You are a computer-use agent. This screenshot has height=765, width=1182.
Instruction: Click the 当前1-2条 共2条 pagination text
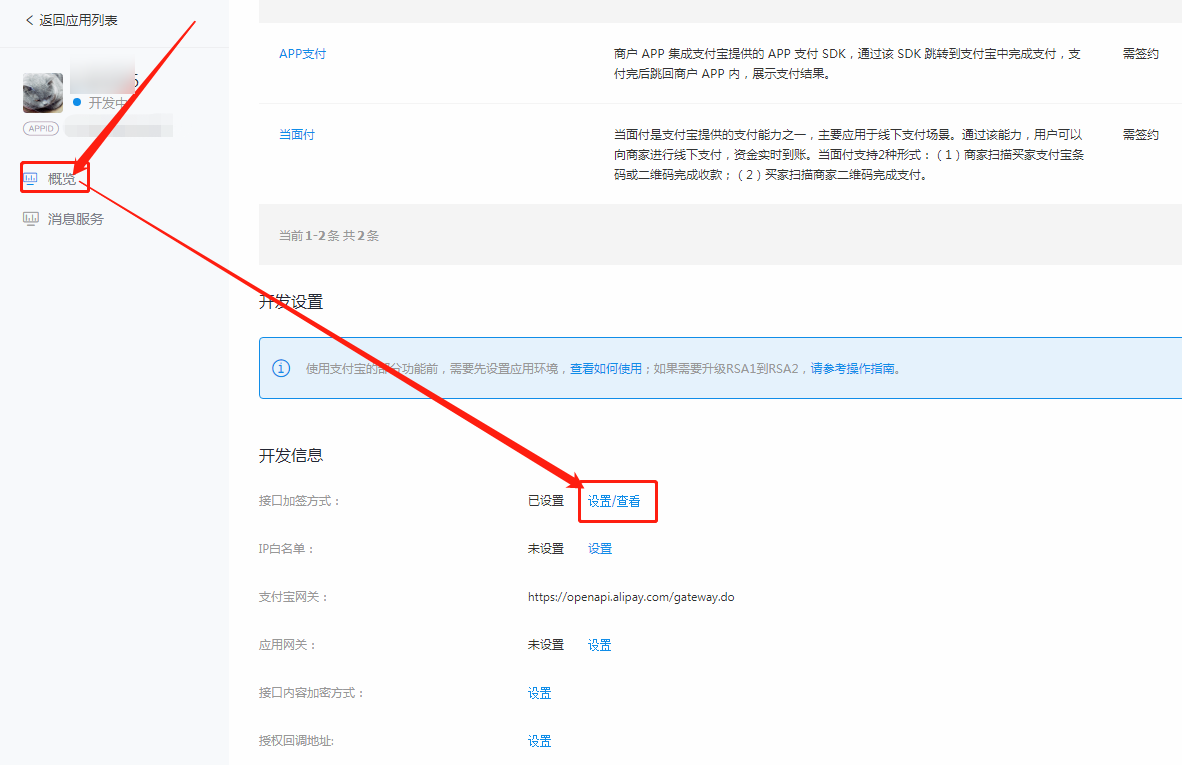click(329, 236)
